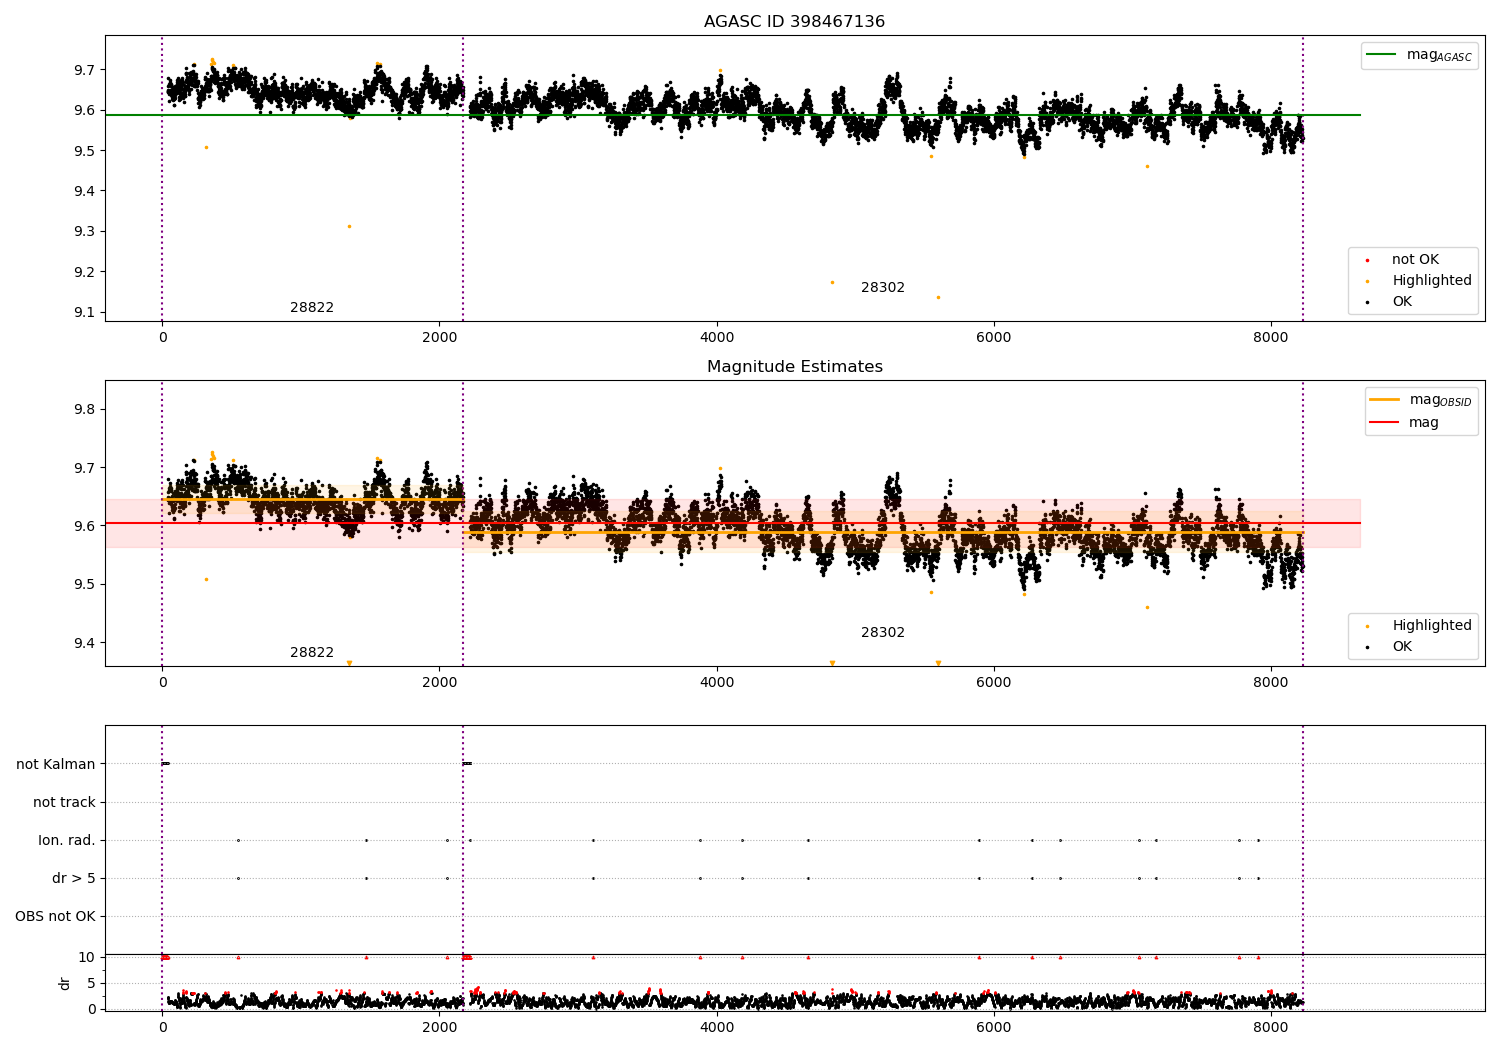Click the '5' tick on dr axis
Screen dimensions: 1500x1050
92,984
